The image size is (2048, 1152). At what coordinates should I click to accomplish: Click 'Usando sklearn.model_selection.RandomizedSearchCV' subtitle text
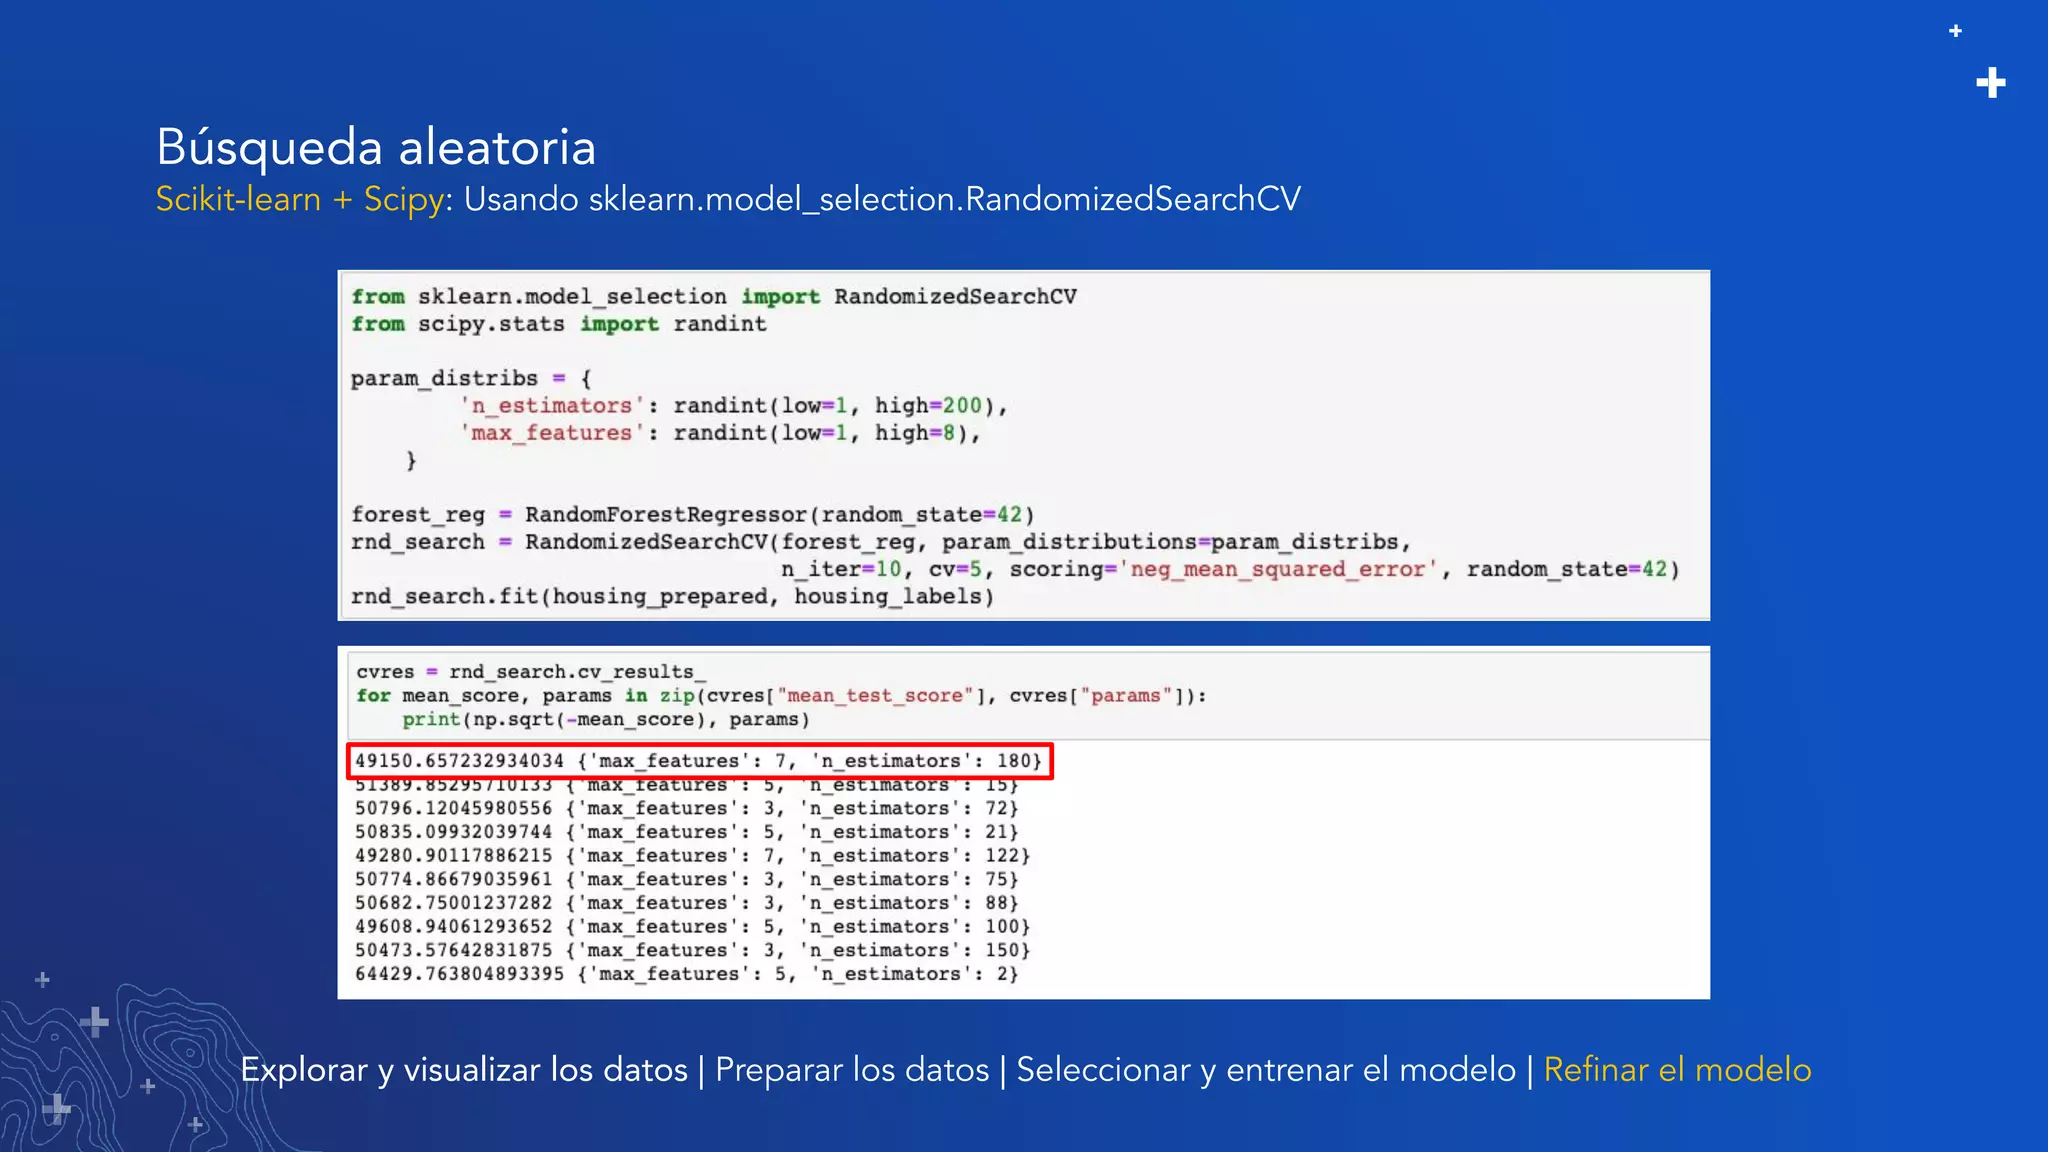click(882, 199)
